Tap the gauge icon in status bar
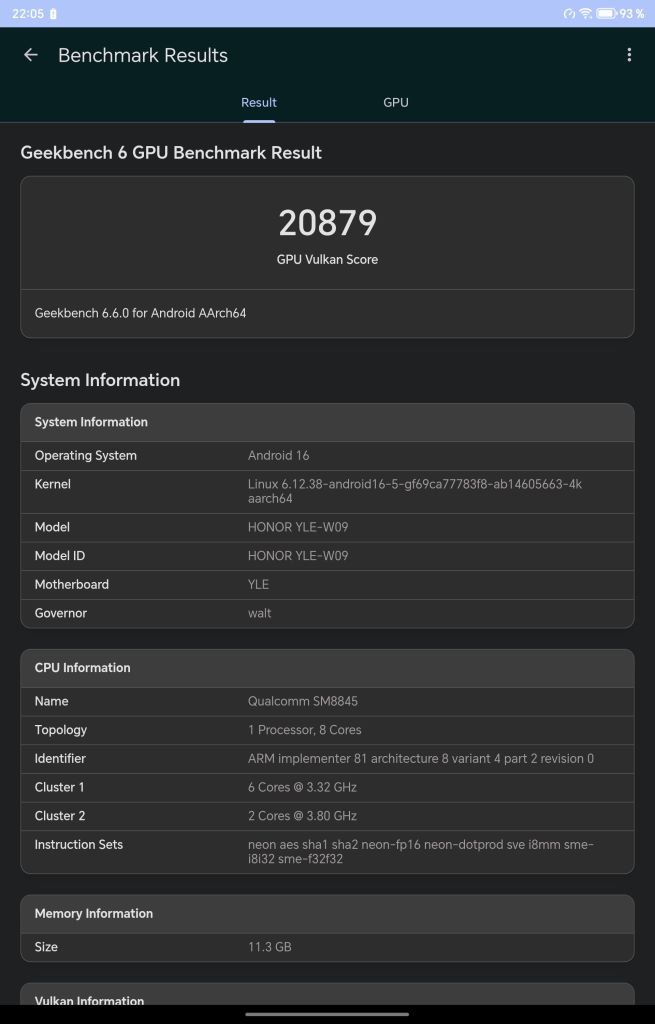Image resolution: width=655 pixels, height=1024 pixels. coord(569,14)
